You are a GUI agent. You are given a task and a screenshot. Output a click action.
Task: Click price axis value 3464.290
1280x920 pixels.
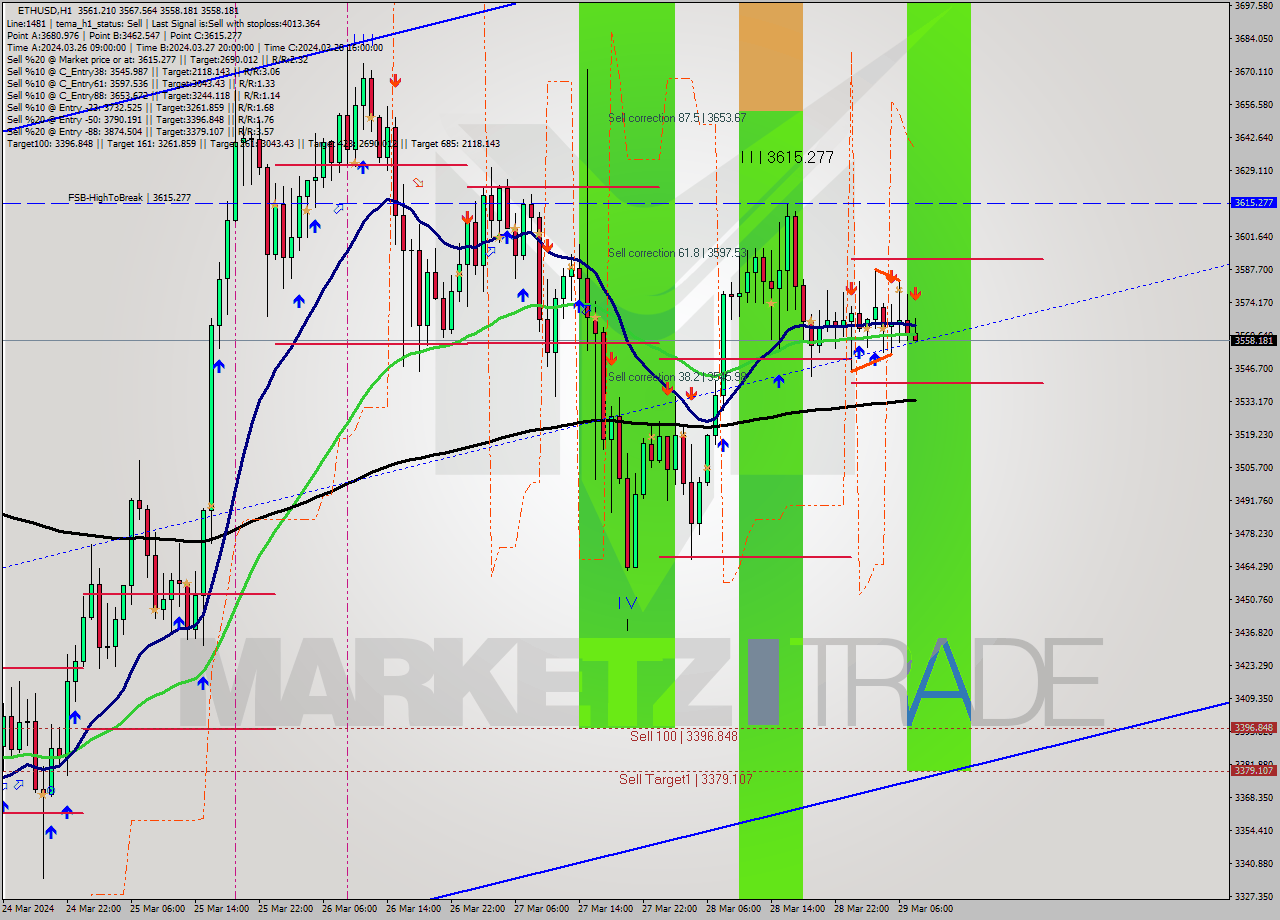coord(1253,567)
